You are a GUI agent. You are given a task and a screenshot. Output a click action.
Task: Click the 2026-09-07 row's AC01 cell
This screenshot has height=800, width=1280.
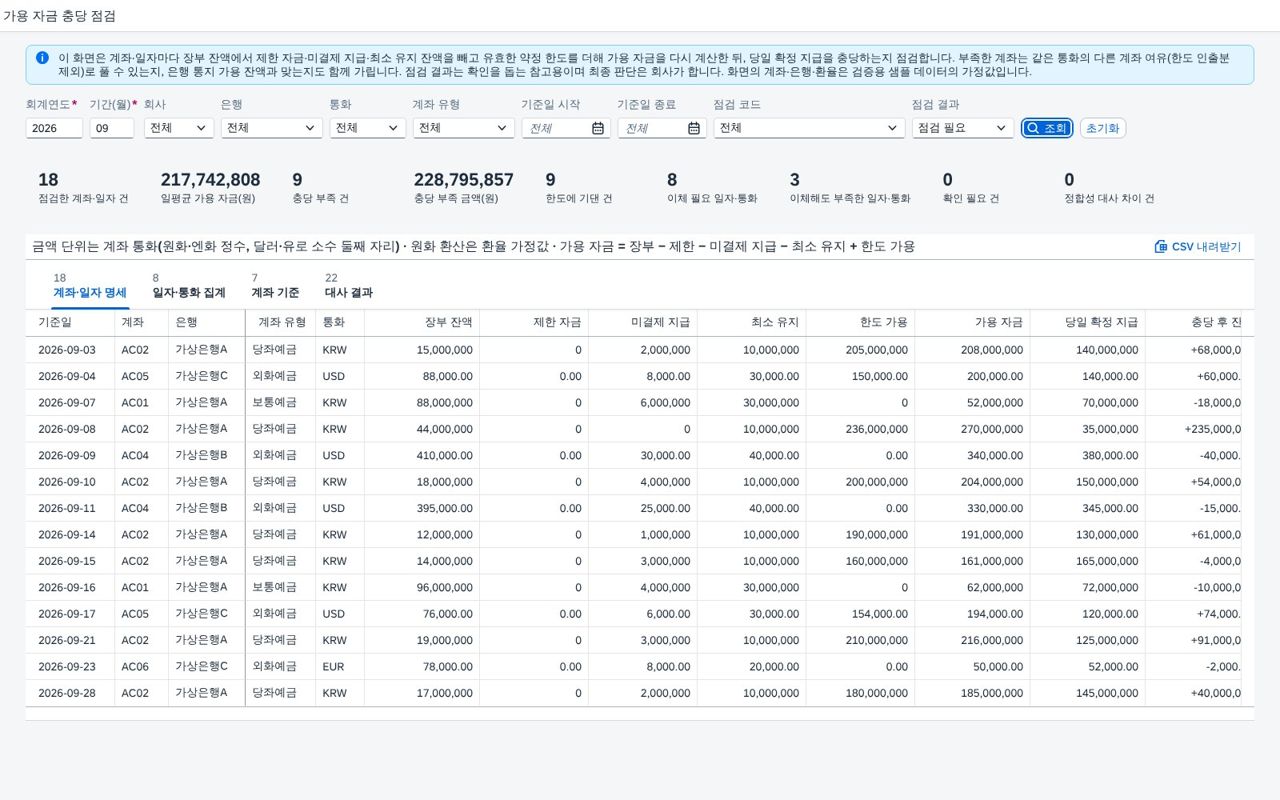tap(135, 403)
